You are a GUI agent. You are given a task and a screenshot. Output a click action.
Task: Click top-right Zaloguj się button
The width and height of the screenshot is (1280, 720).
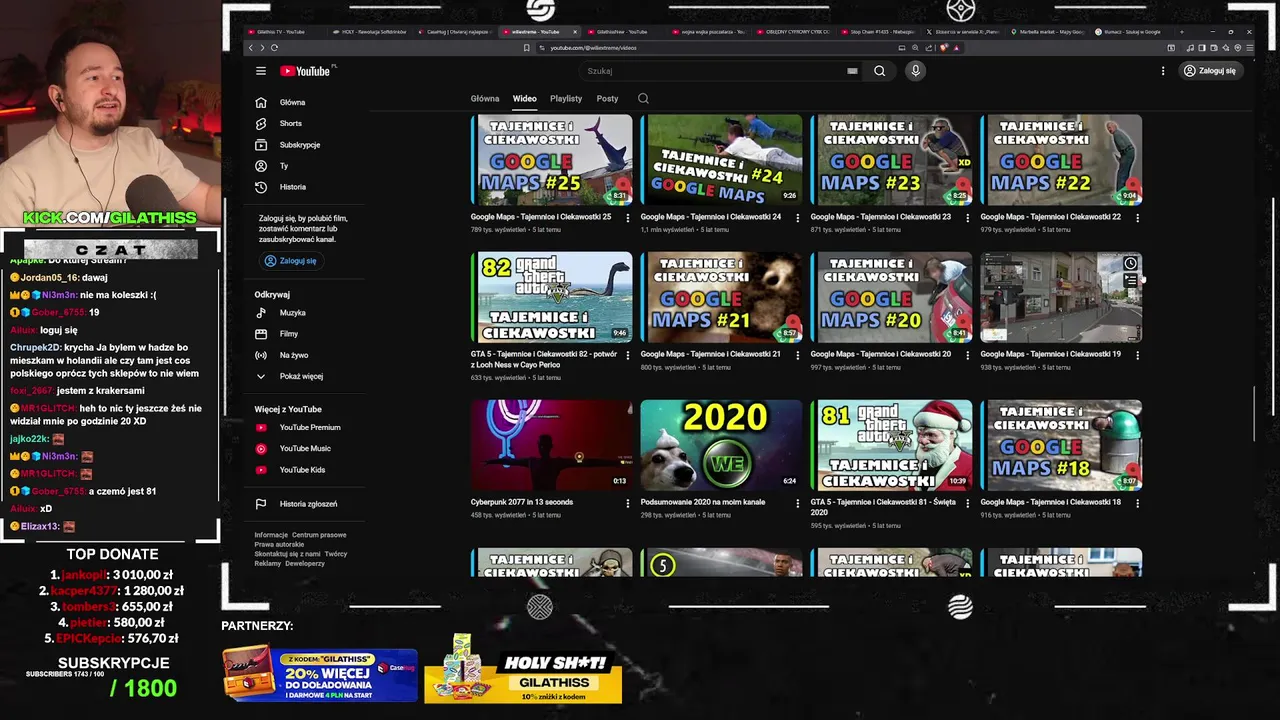(1210, 71)
